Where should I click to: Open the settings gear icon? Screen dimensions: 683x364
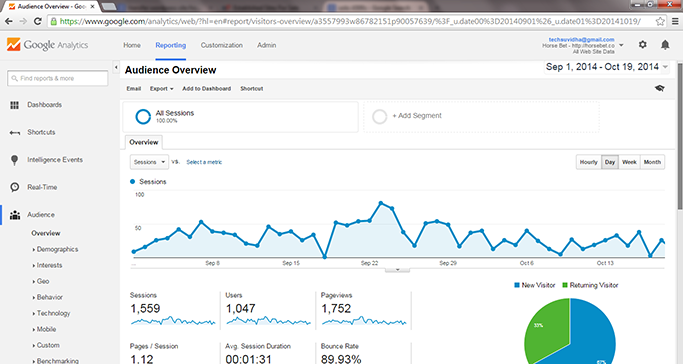click(x=642, y=44)
